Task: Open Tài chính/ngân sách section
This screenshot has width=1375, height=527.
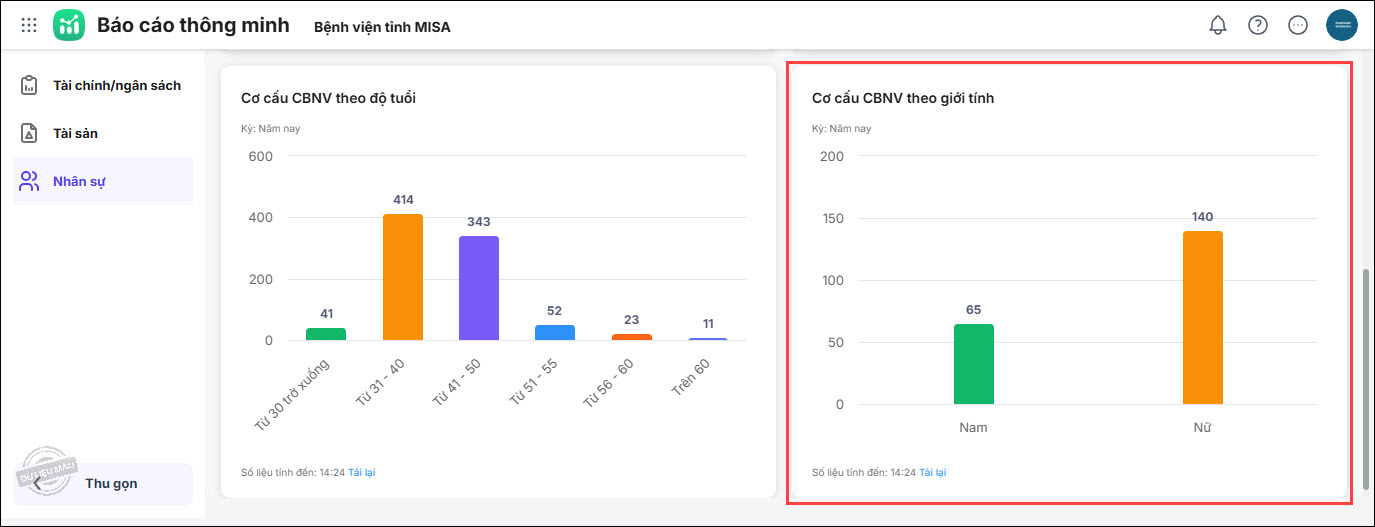Action: (x=103, y=85)
